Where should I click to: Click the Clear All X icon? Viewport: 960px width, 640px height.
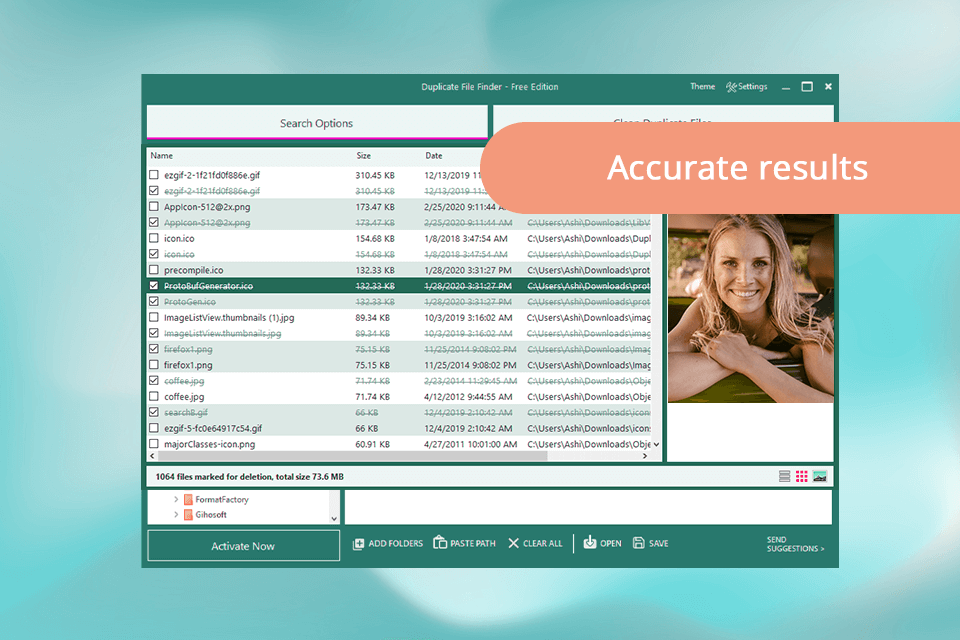[x=513, y=543]
